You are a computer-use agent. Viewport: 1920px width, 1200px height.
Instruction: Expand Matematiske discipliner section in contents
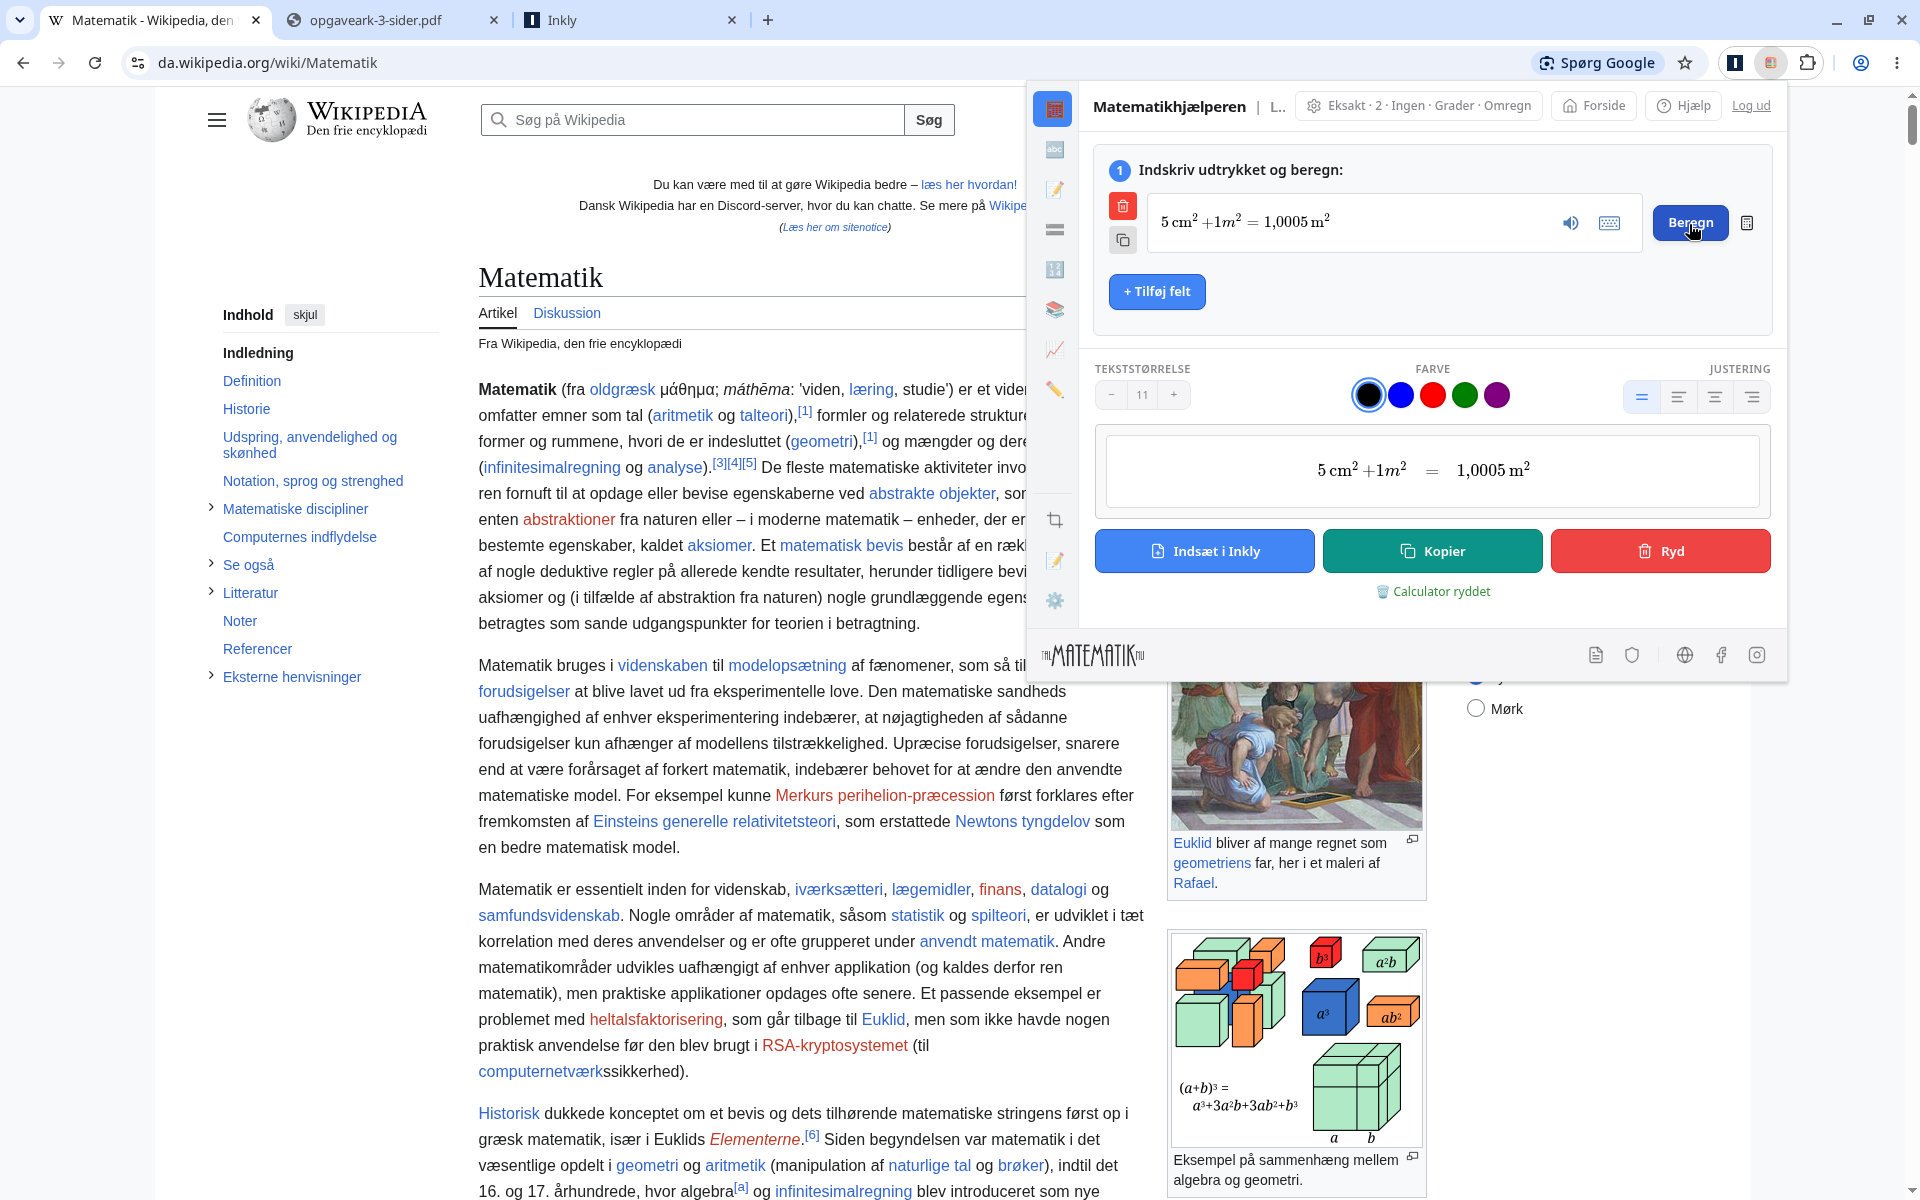211,508
